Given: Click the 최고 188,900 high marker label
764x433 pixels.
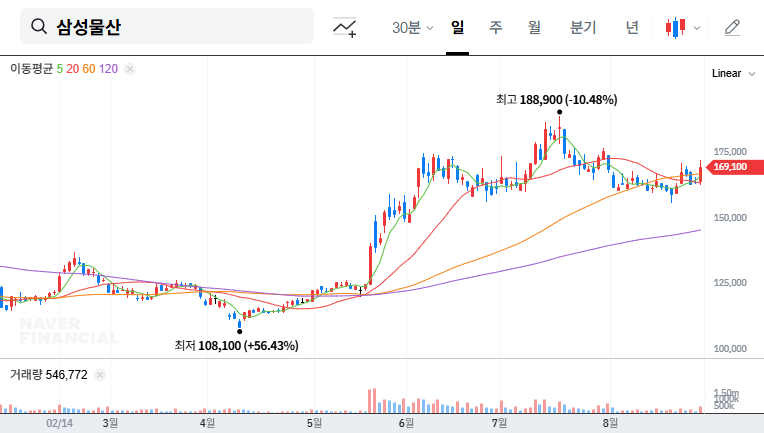Looking at the screenshot, I should pyautogui.click(x=556, y=100).
